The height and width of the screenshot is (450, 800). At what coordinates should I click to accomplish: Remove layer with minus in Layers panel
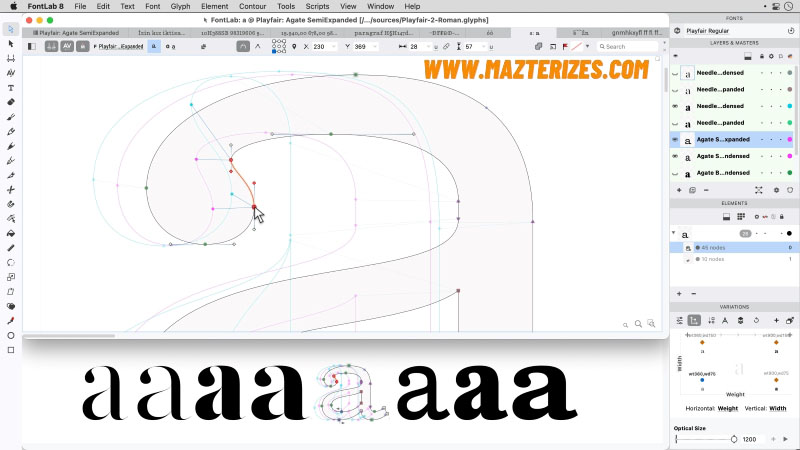[x=706, y=190]
